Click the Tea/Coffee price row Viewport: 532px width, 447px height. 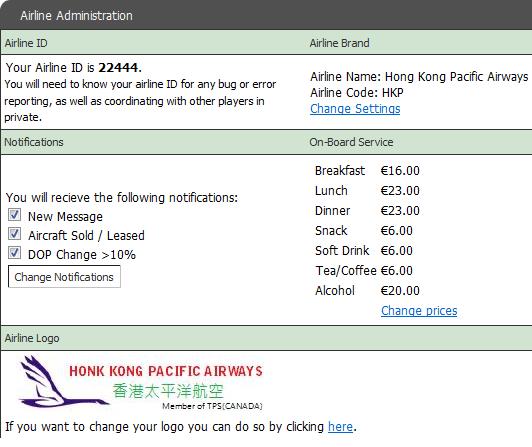tap(364, 271)
